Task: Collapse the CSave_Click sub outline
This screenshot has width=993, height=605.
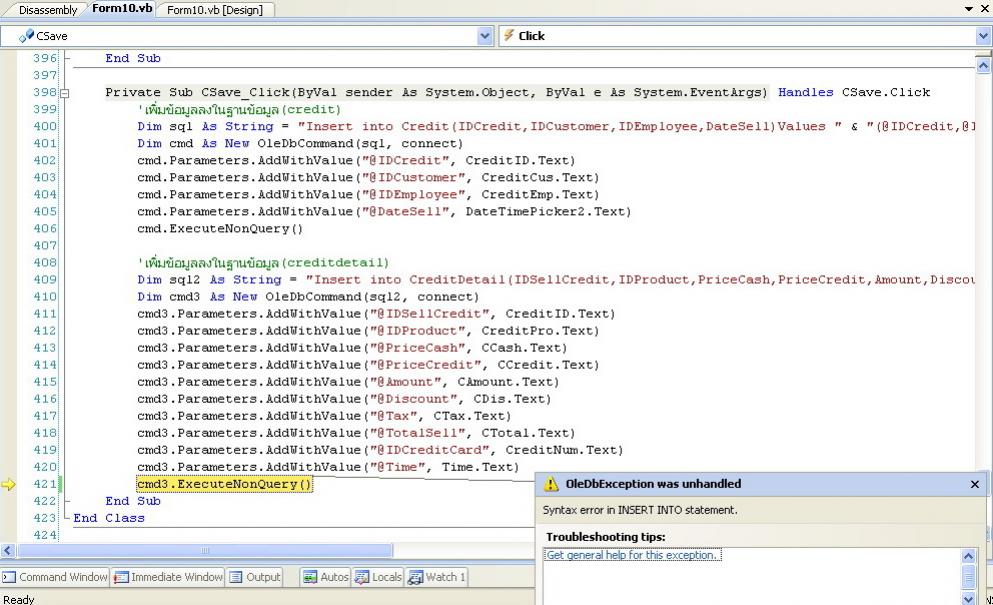Action: coord(66,93)
